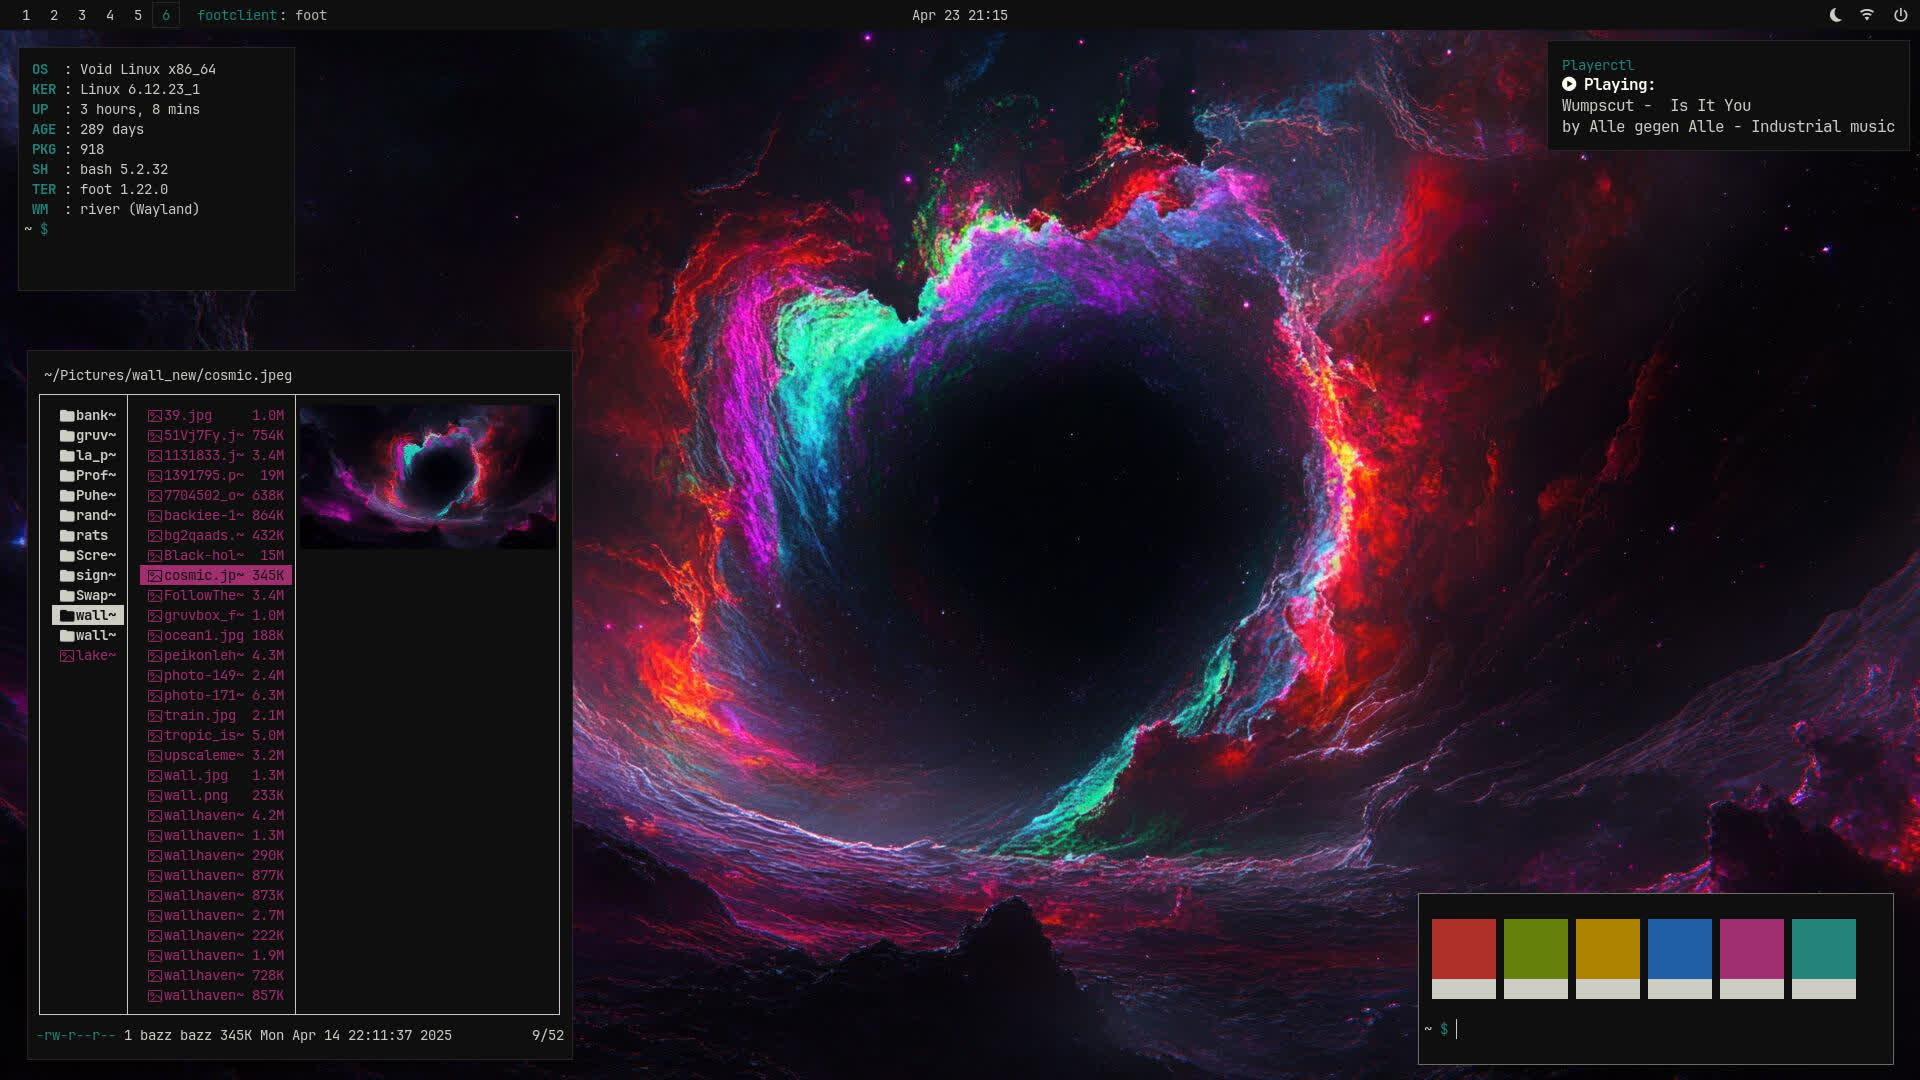Select the Swap~ folder entry
1920x1080 pixels.
pyautogui.click(x=88, y=596)
